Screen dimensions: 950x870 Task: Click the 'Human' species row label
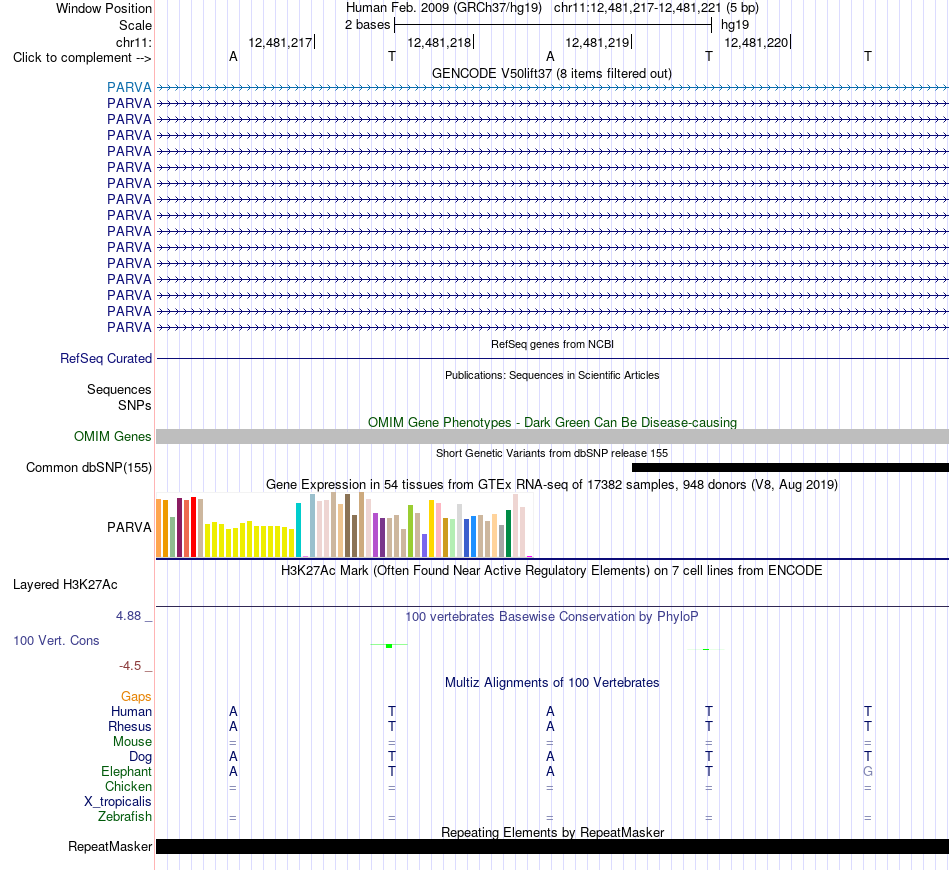pos(131,711)
